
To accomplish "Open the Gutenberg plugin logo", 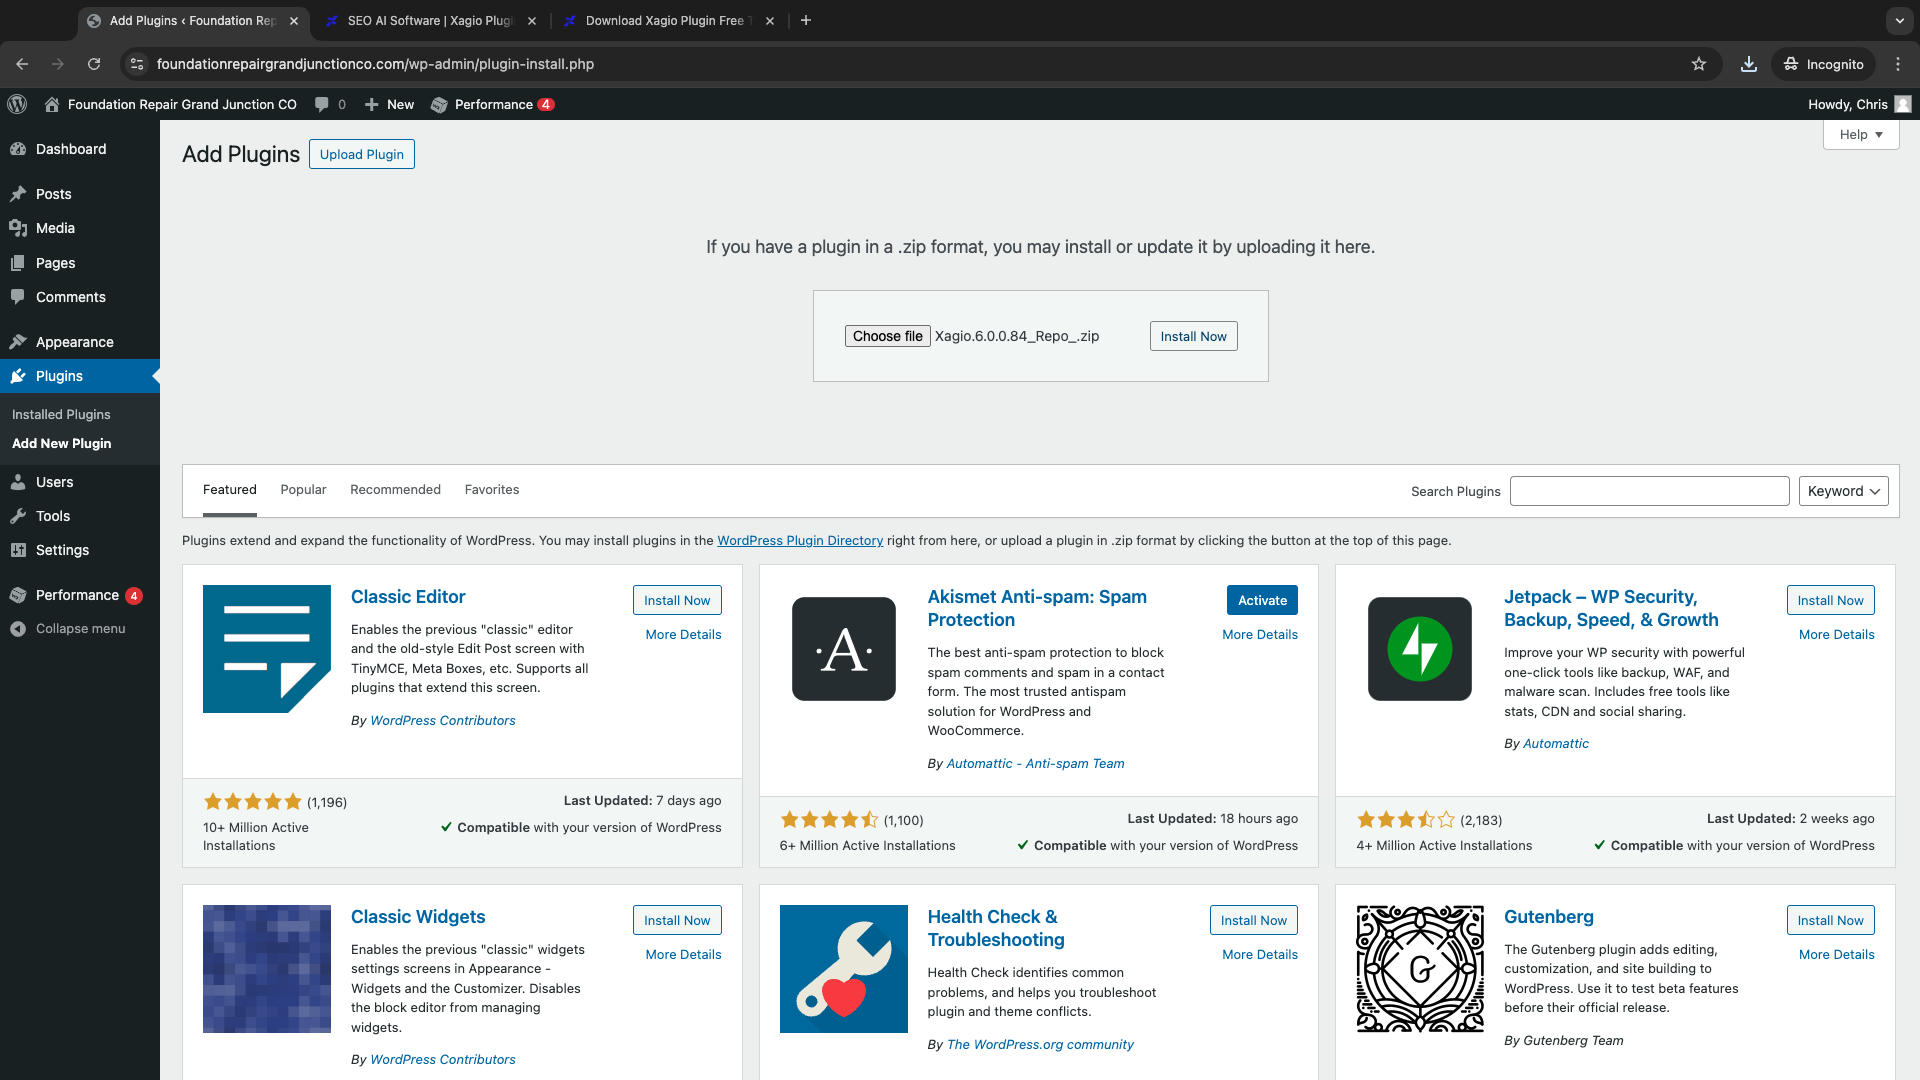I will point(1420,969).
